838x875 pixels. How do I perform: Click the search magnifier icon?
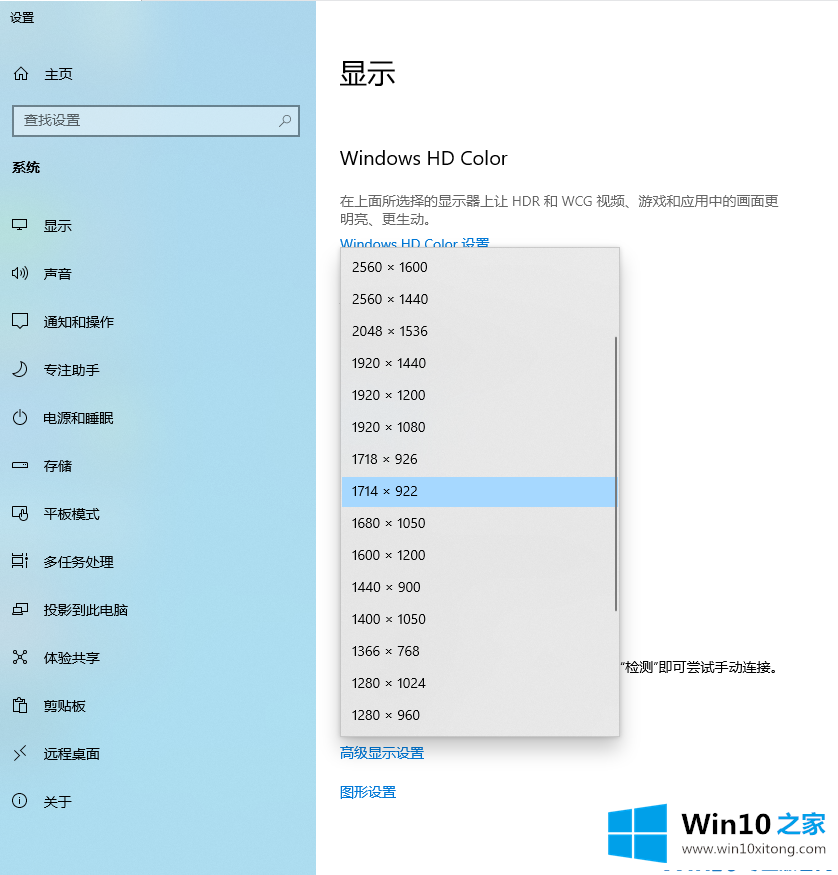pos(285,121)
